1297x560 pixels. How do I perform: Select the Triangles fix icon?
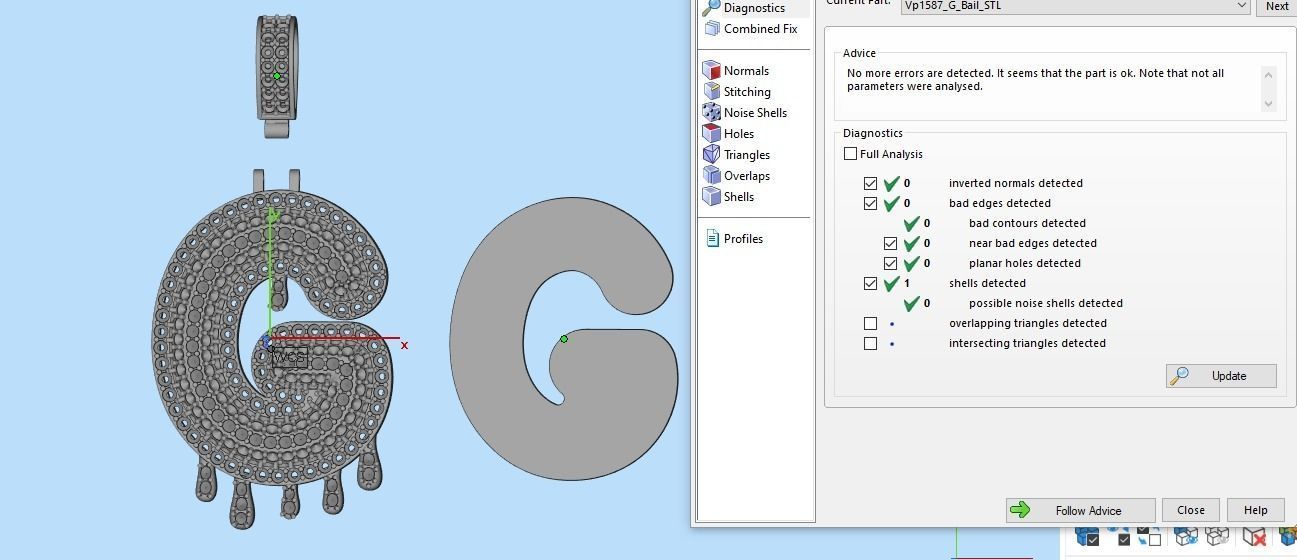point(711,154)
